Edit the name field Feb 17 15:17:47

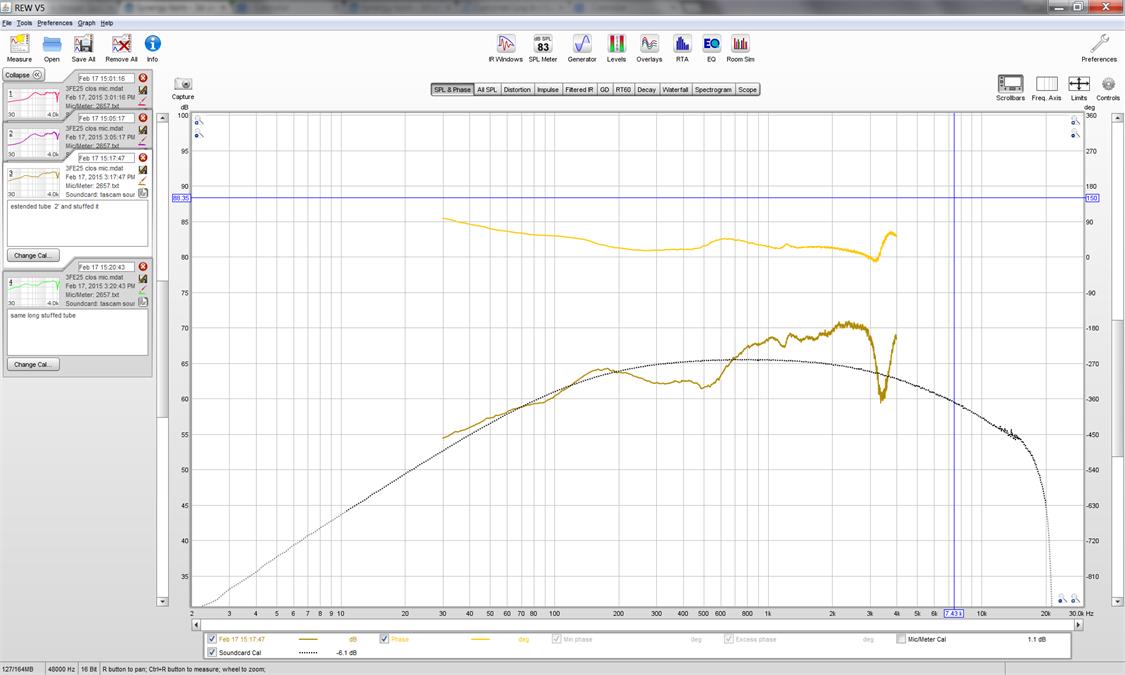coord(105,158)
